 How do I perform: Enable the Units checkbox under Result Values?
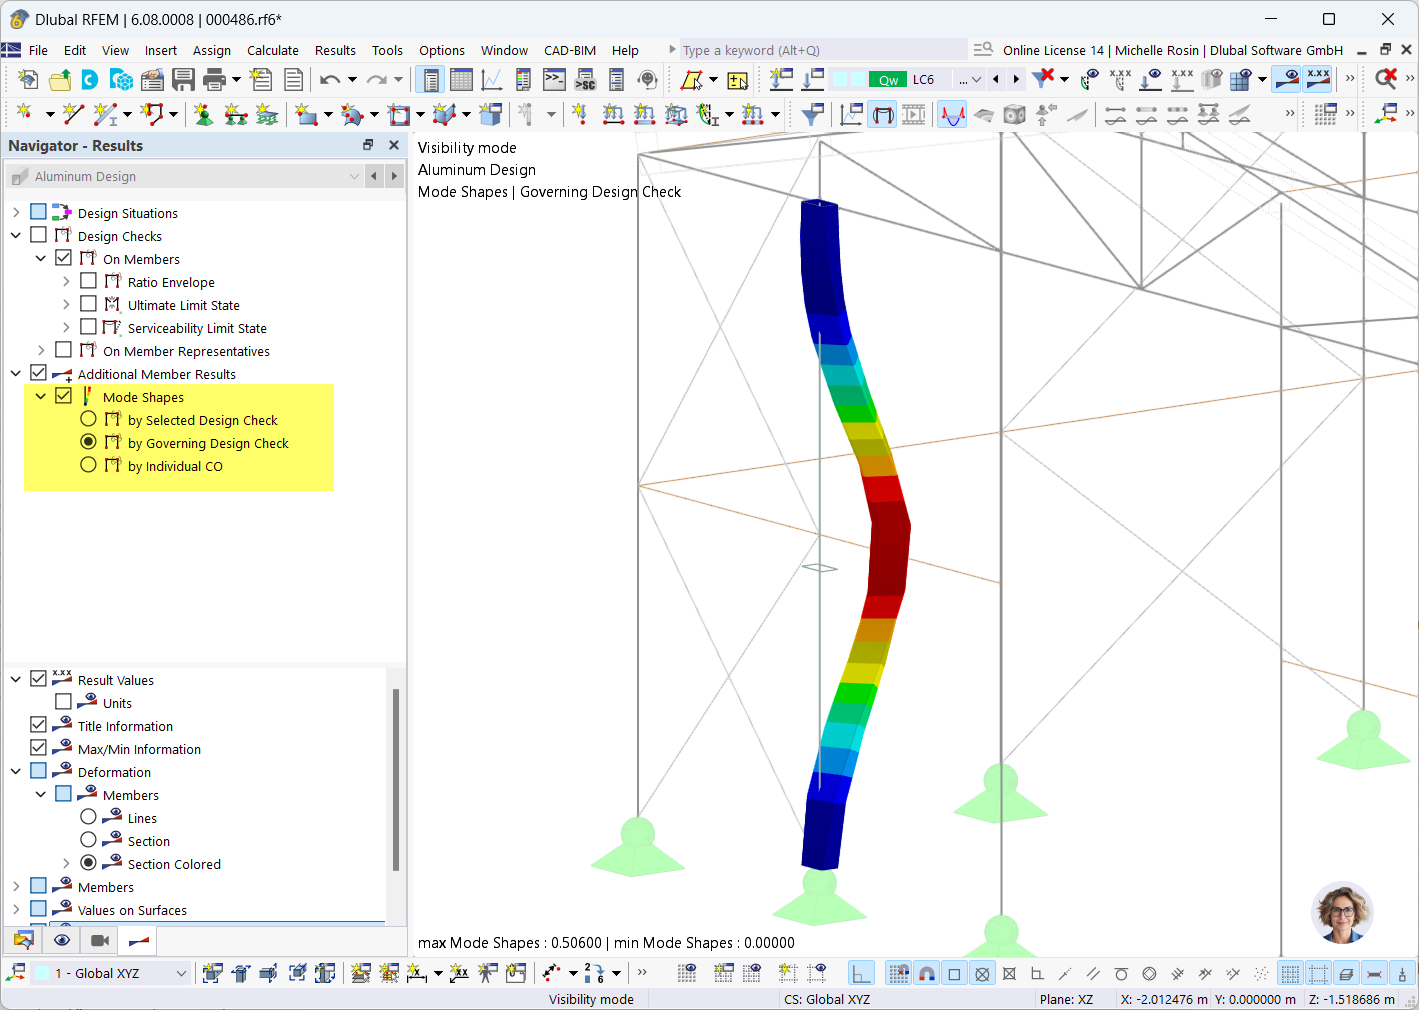(x=63, y=702)
